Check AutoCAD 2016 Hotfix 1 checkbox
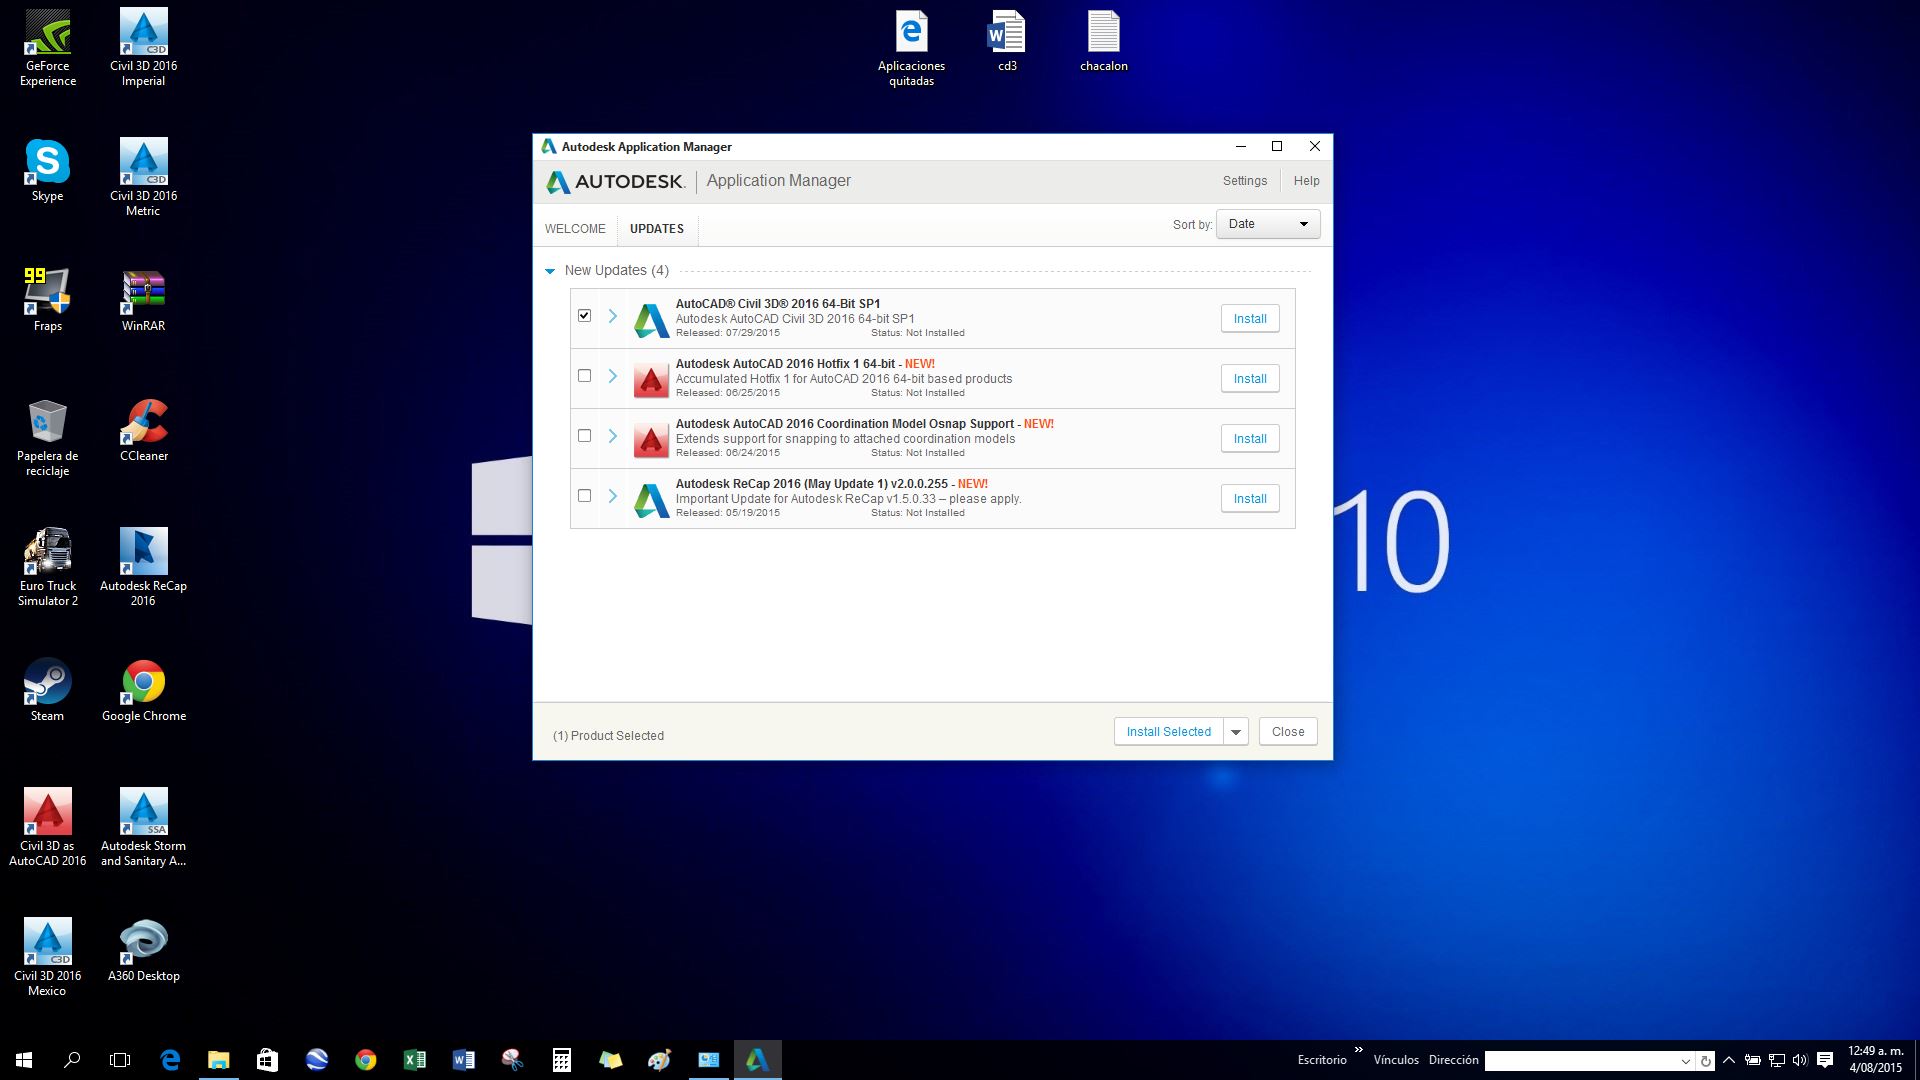The image size is (1920, 1080). [x=584, y=376]
